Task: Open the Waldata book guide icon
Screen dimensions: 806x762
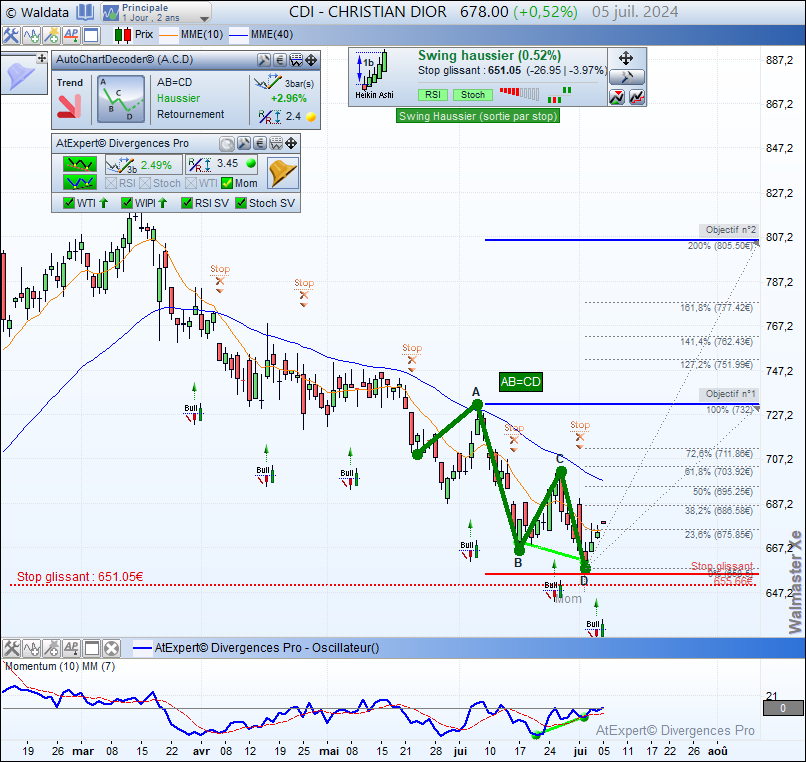Action: [85, 12]
